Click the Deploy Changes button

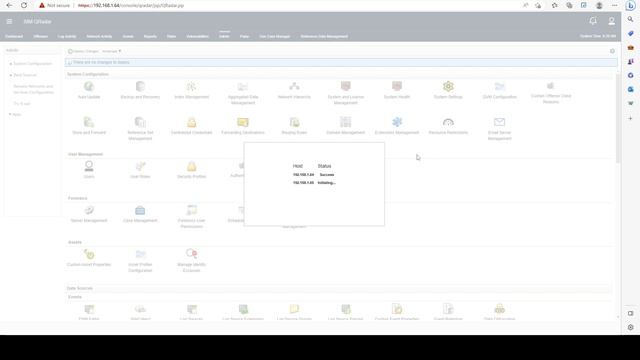tap(83, 51)
